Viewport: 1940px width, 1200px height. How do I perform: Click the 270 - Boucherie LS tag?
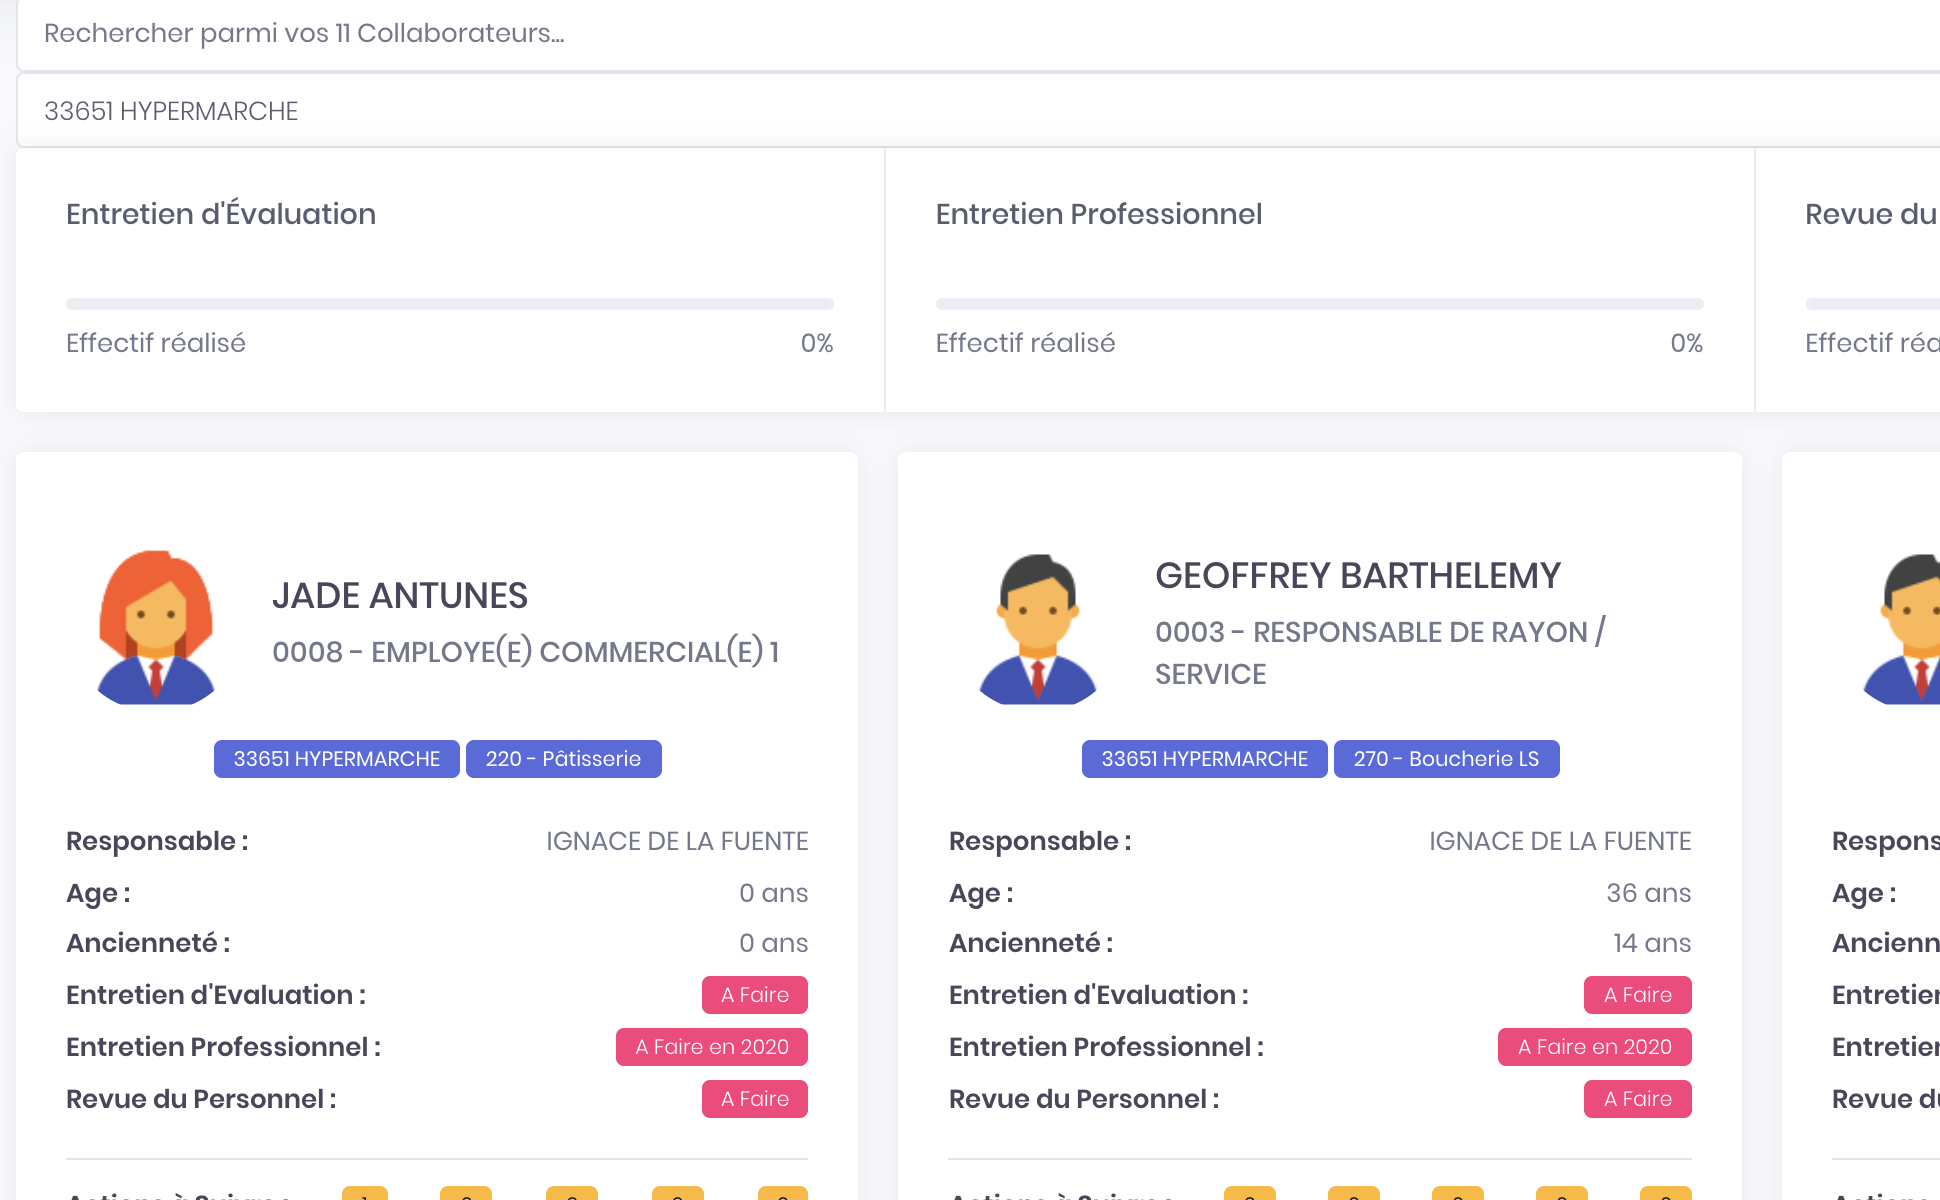[x=1446, y=759]
